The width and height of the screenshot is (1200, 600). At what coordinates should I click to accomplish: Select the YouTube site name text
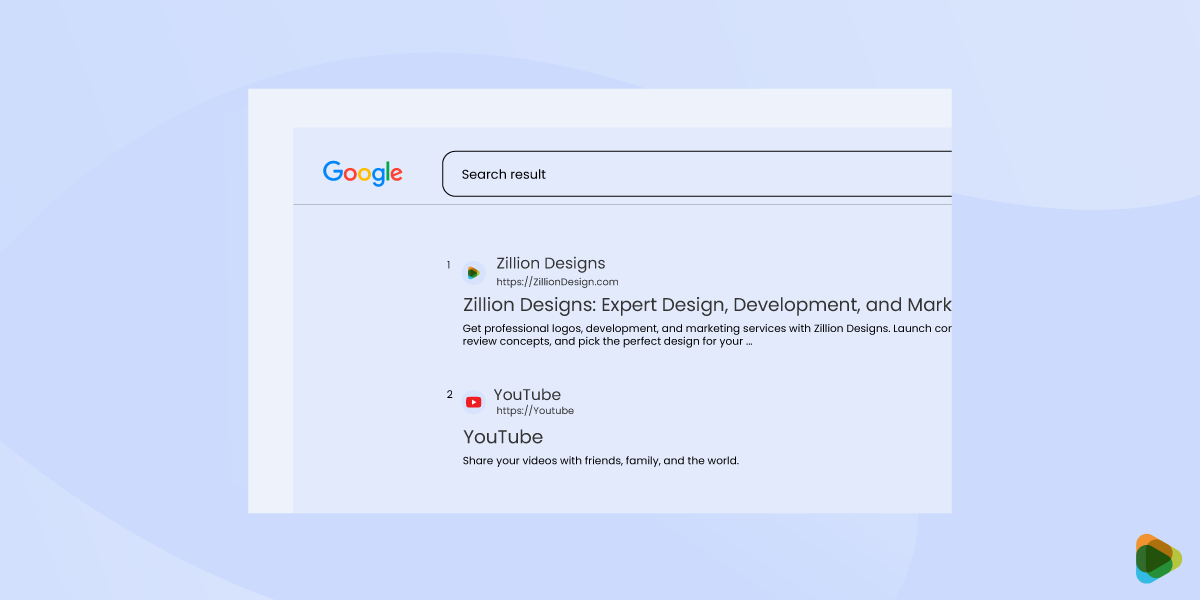[x=526, y=394]
